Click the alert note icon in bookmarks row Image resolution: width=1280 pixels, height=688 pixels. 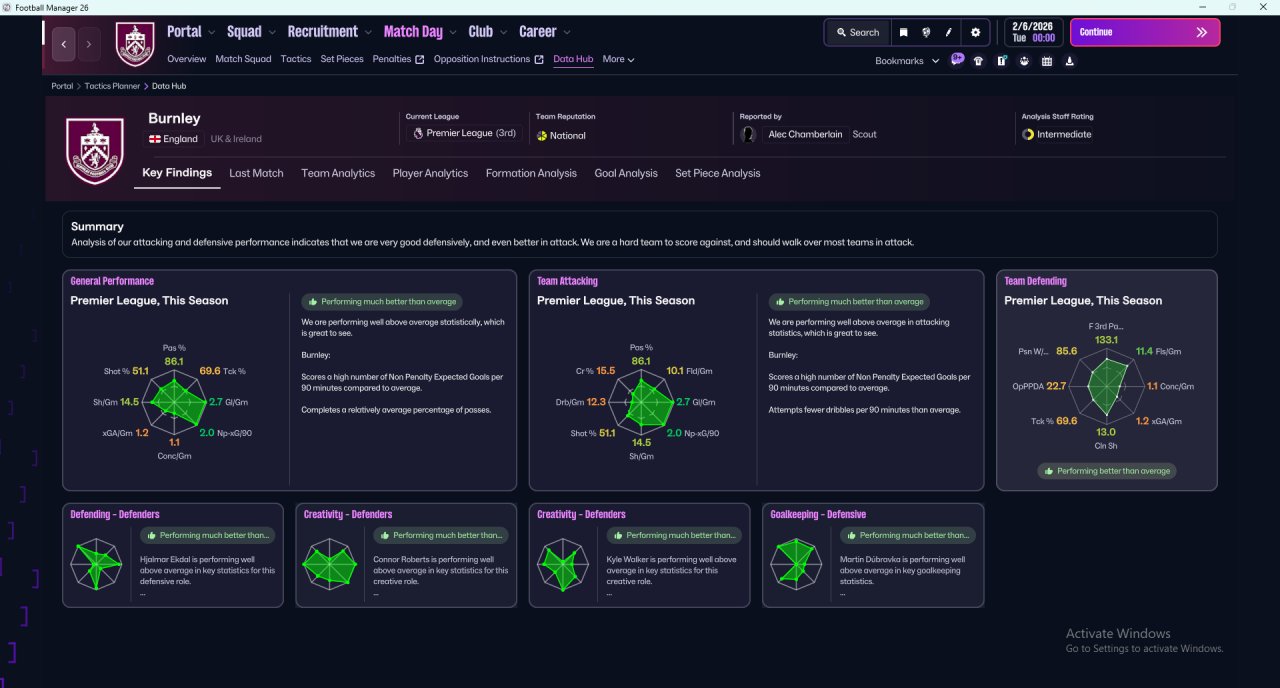[1001, 61]
